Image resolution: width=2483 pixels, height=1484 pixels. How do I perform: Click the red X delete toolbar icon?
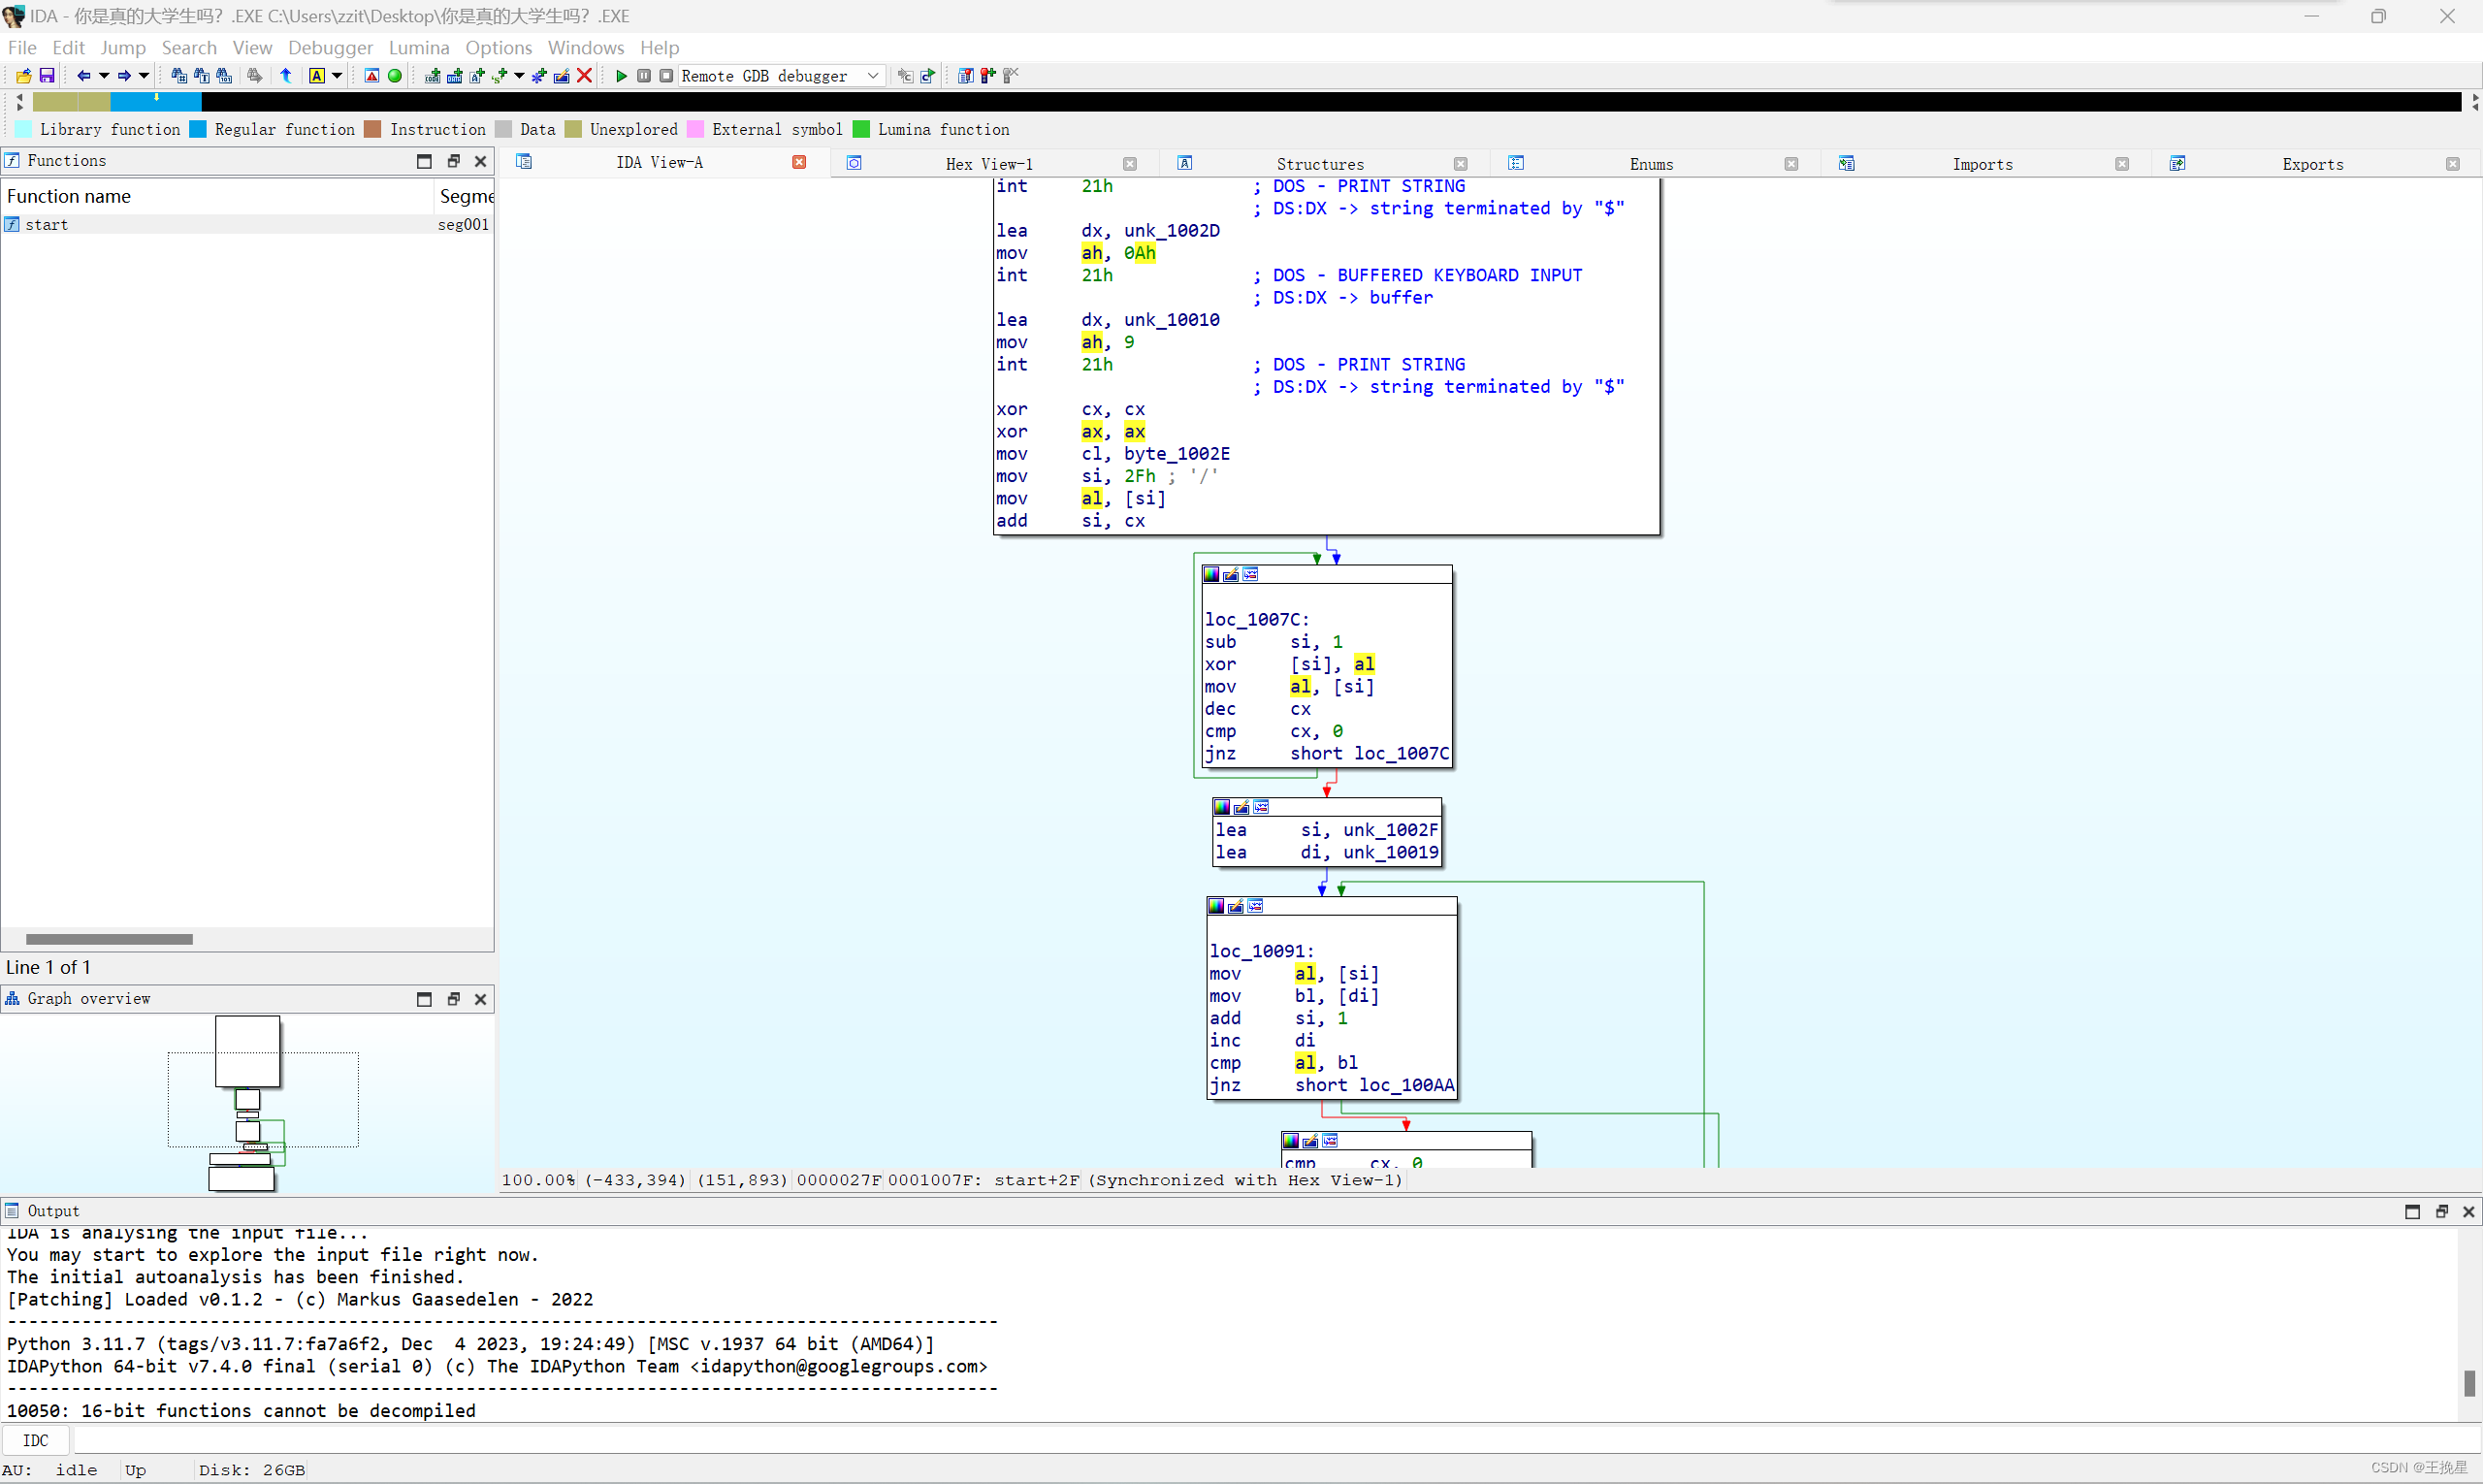(x=585, y=76)
